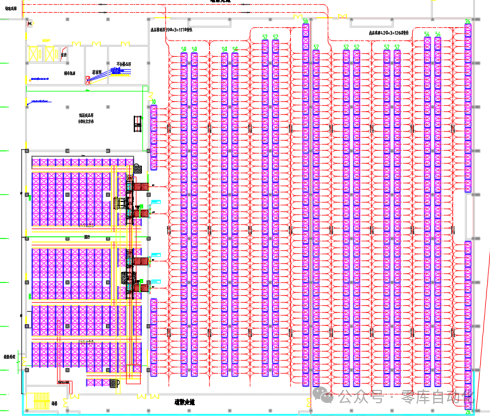Click the cyan tag near the topmost red machine
Image resolution: width=491 pixels, height=417 pixels.
(156, 202)
